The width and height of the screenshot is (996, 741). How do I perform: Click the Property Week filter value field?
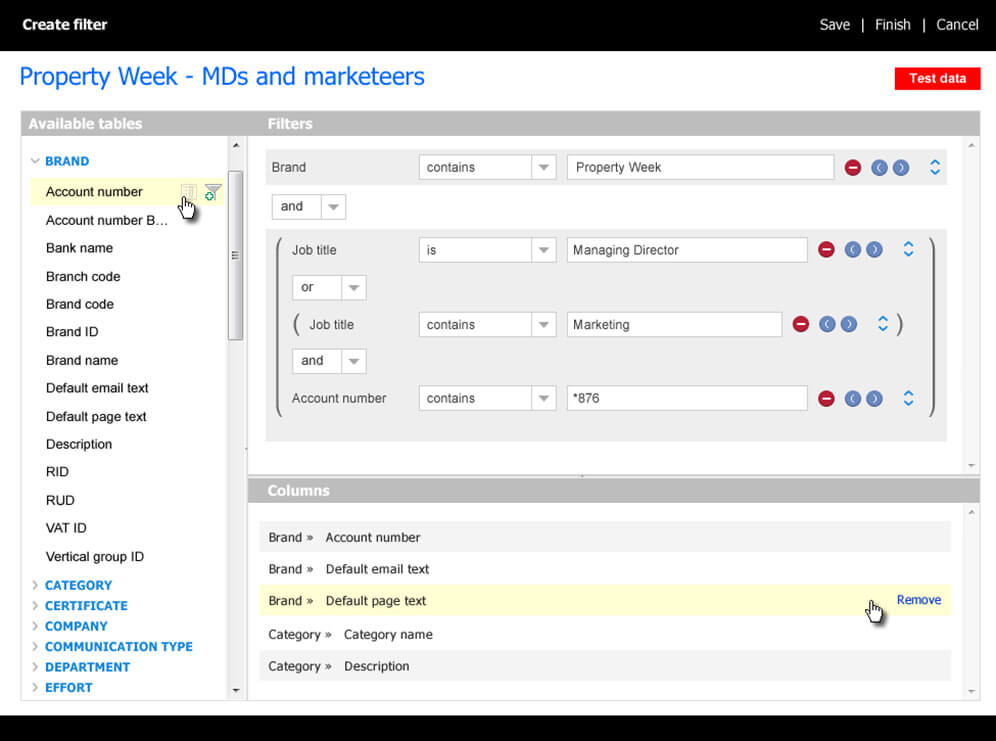(x=700, y=168)
